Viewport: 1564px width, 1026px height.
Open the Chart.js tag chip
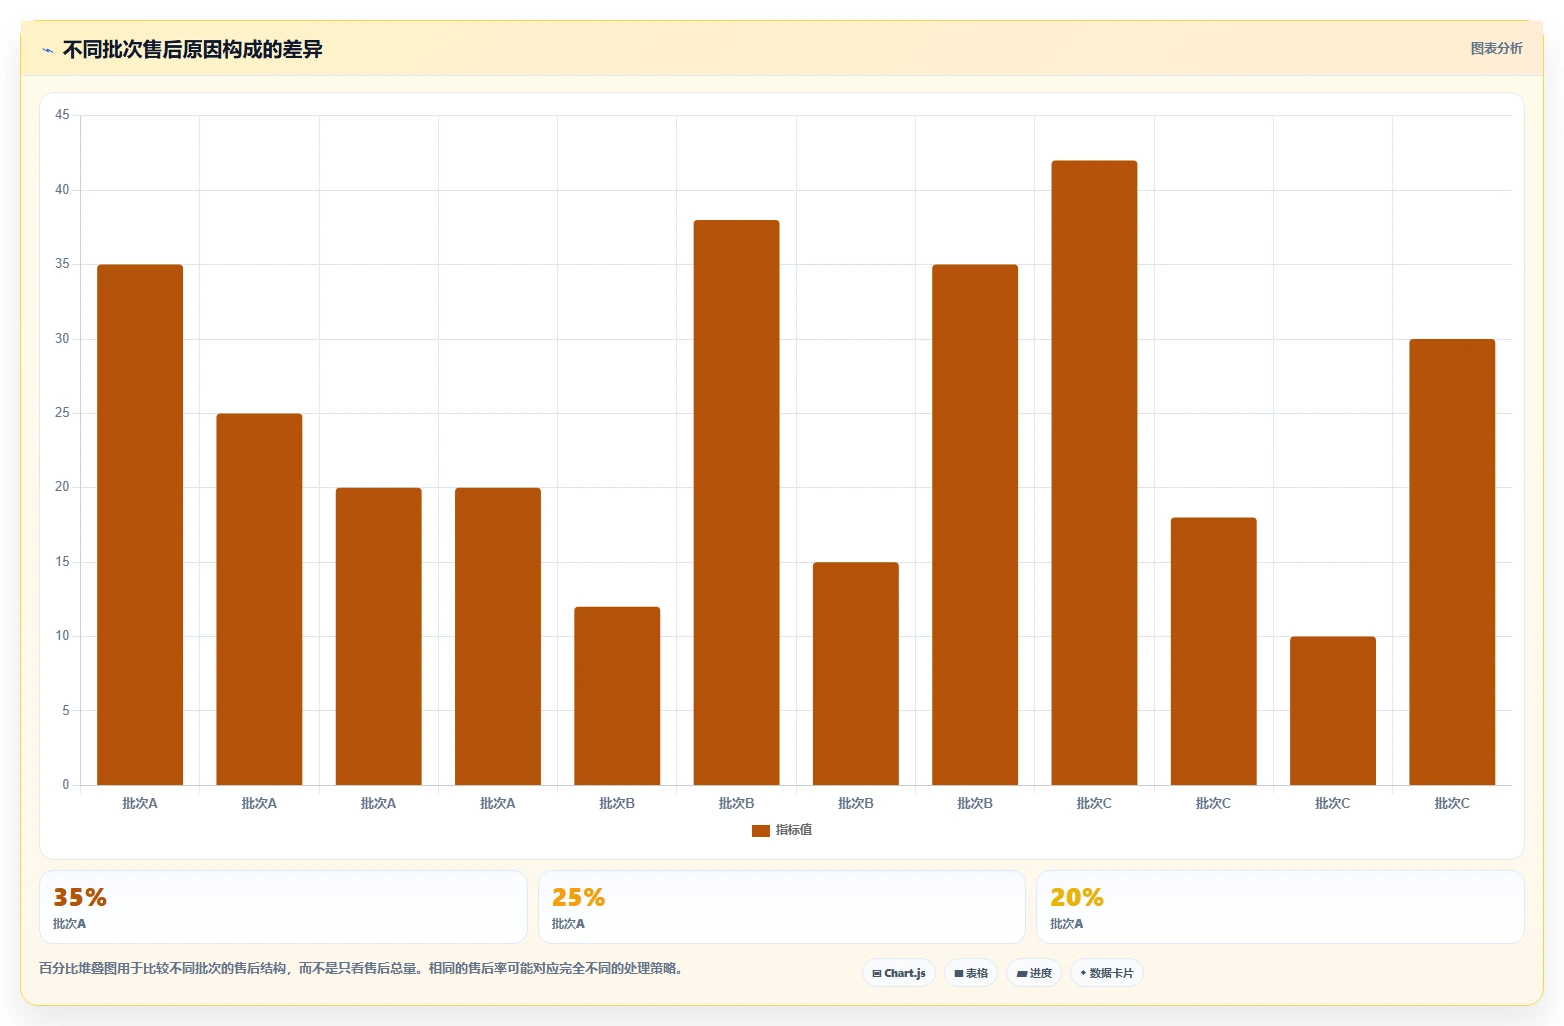[x=899, y=973]
